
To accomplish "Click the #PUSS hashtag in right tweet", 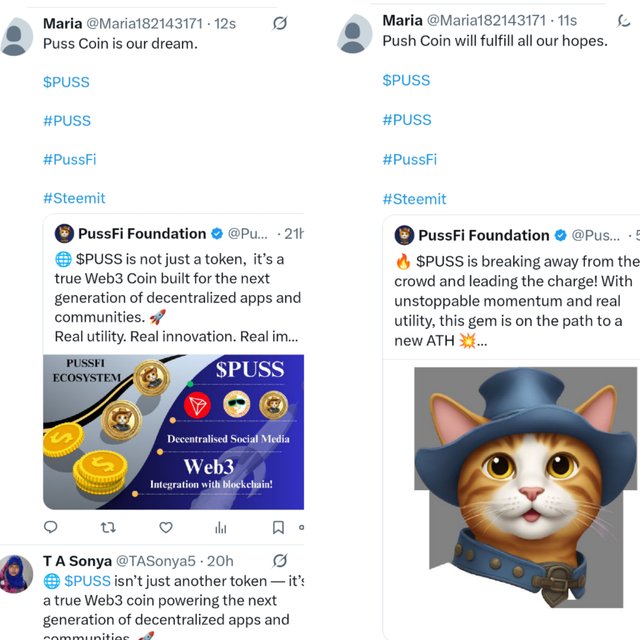I will click(x=406, y=119).
